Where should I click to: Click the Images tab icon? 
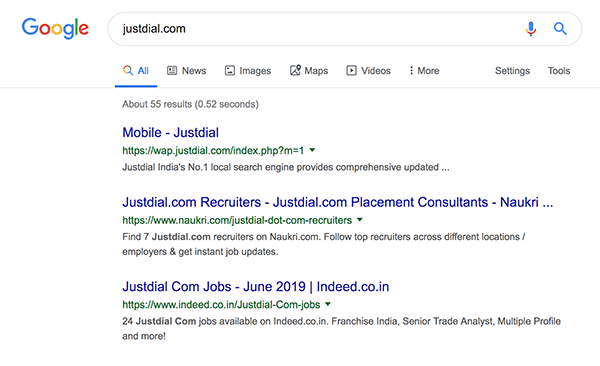230,70
